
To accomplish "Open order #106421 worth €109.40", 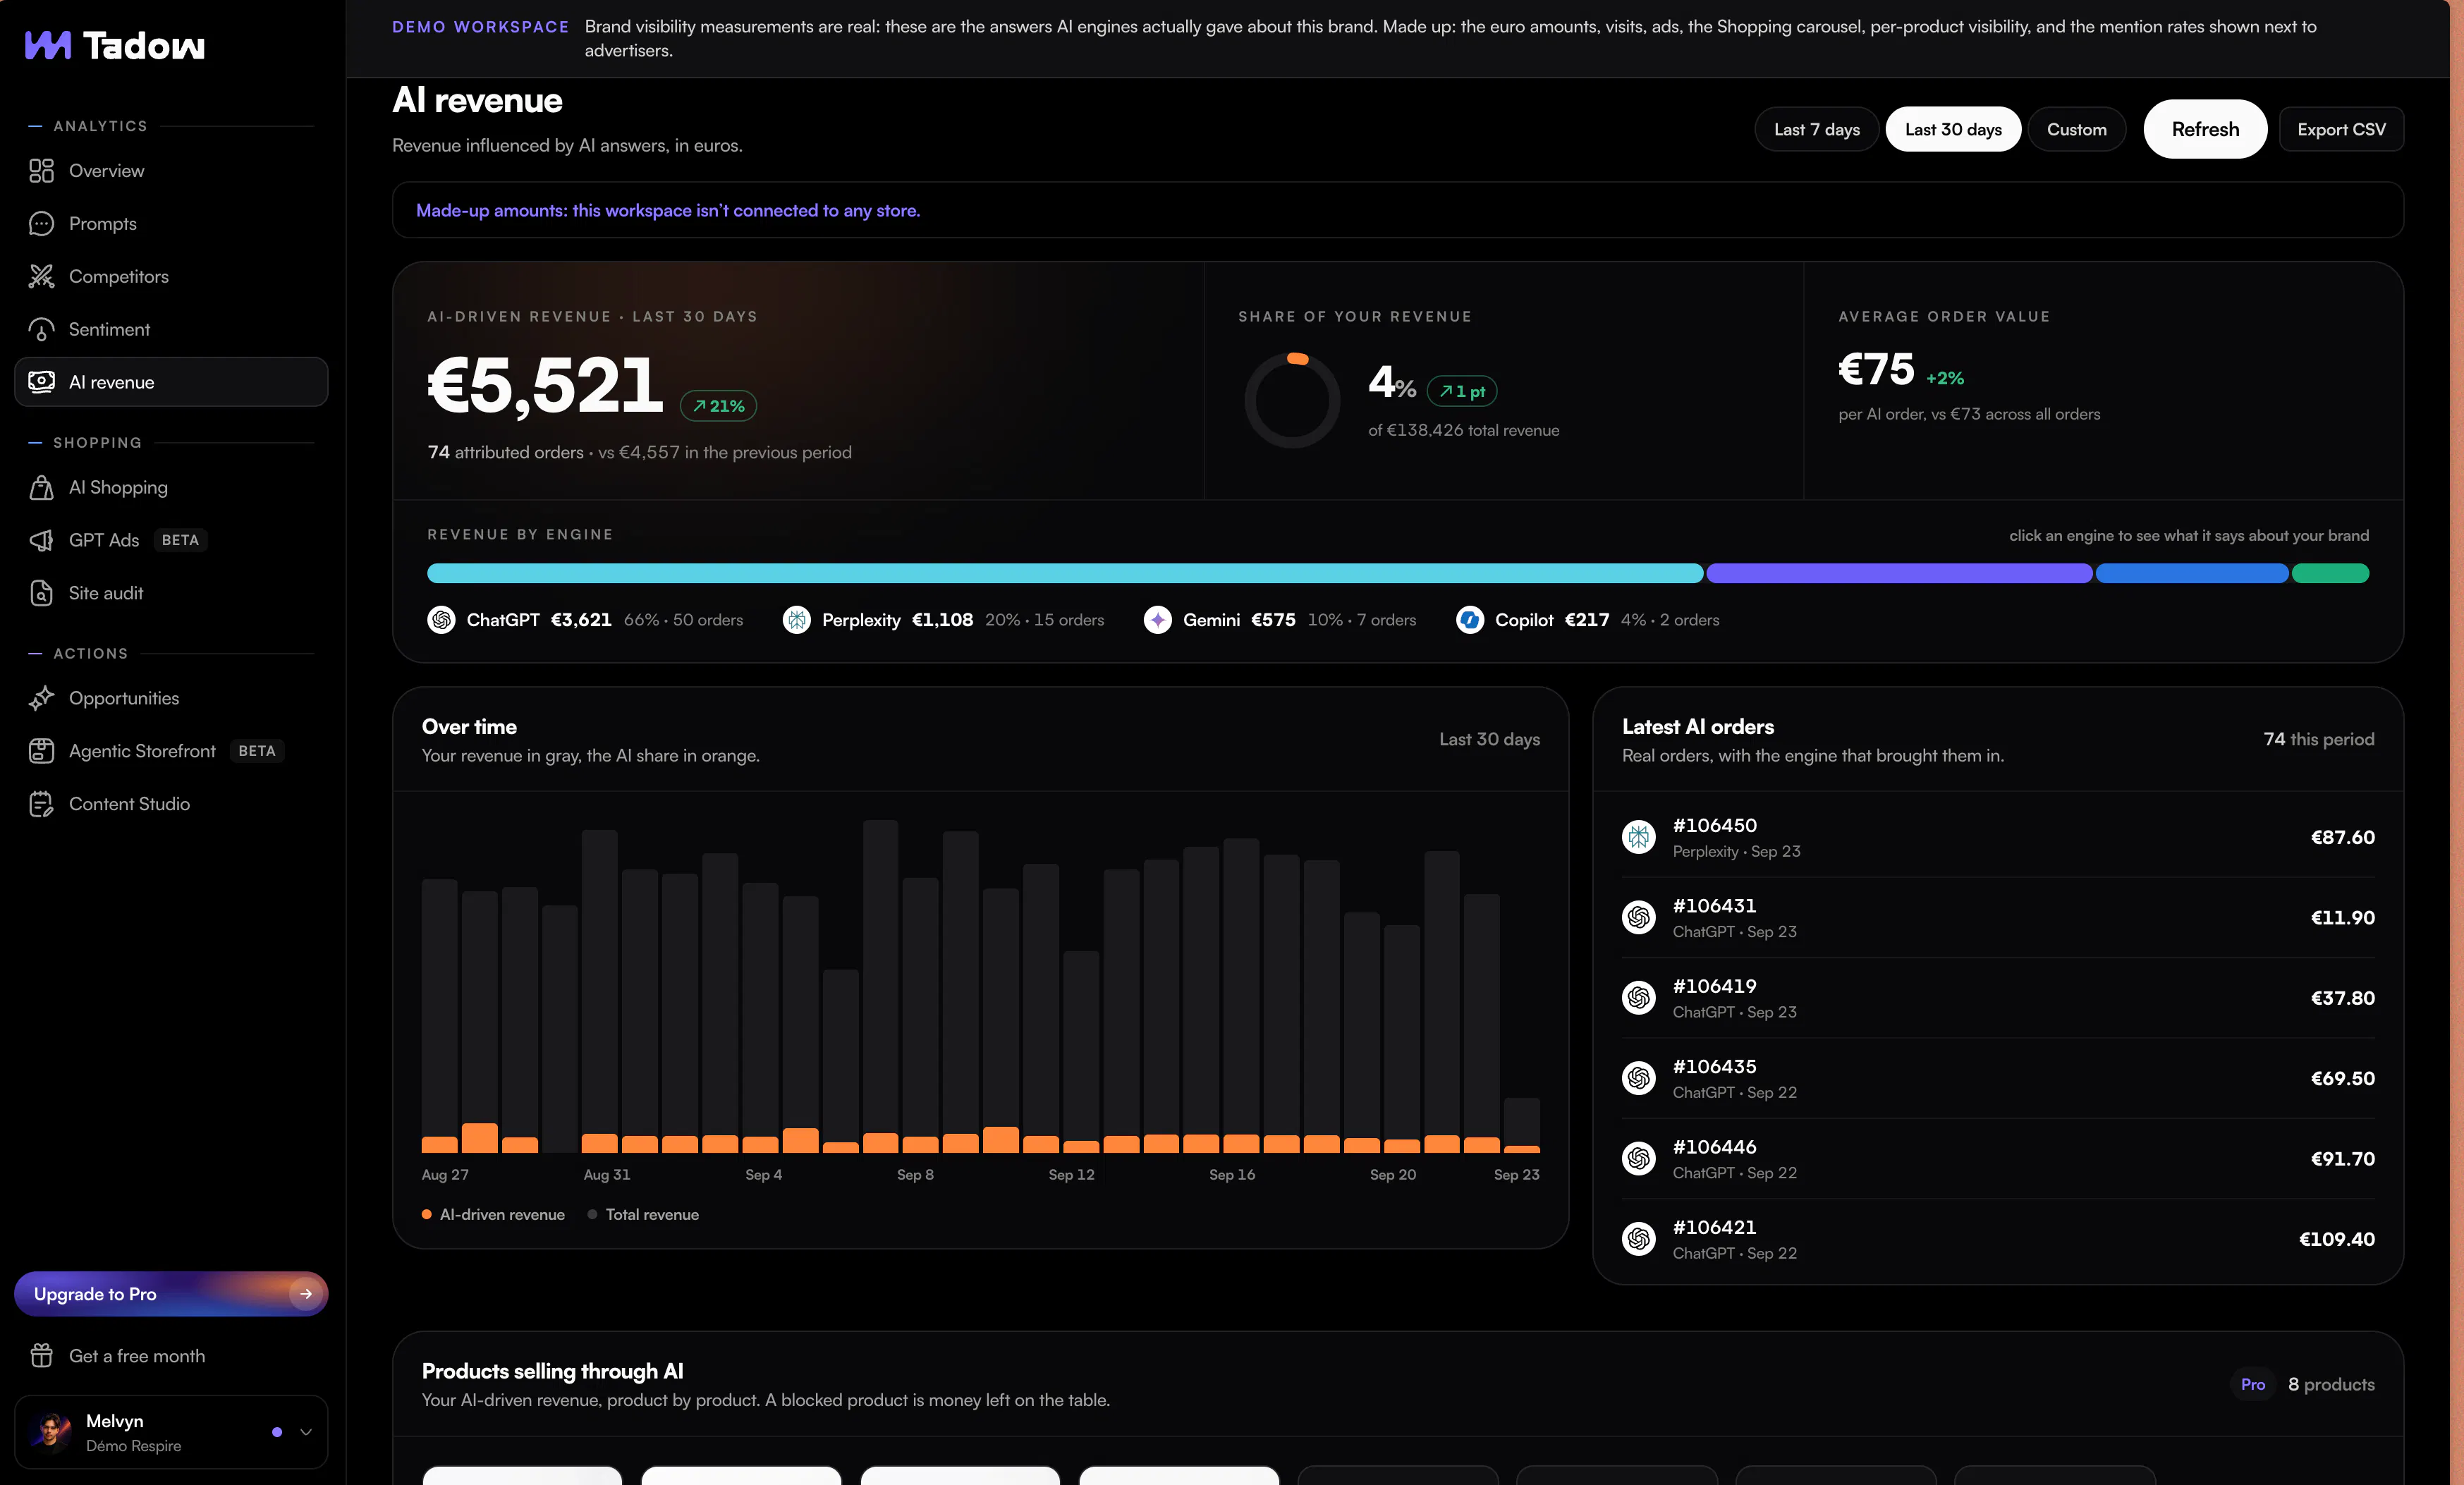I will coord(1998,1239).
